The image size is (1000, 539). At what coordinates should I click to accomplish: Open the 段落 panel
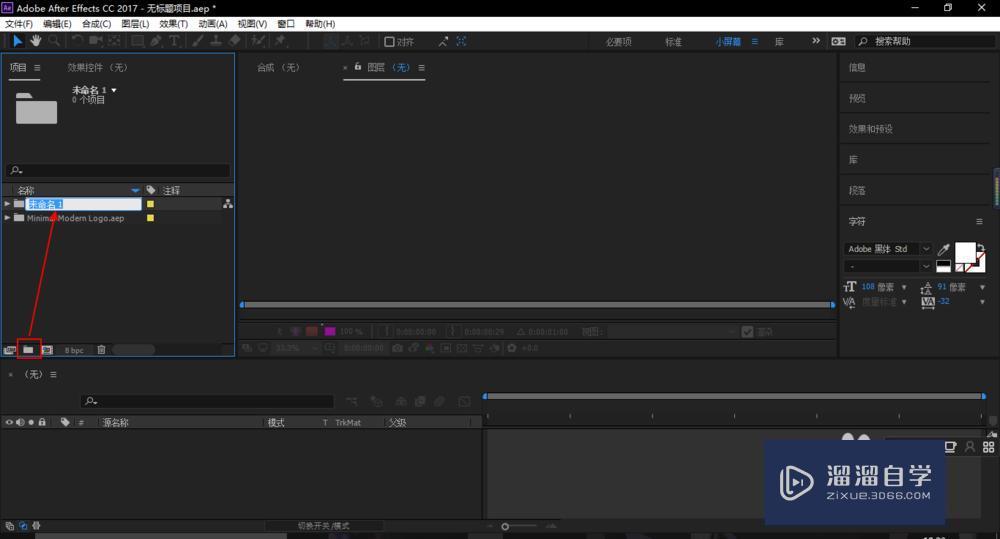(x=857, y=191)
